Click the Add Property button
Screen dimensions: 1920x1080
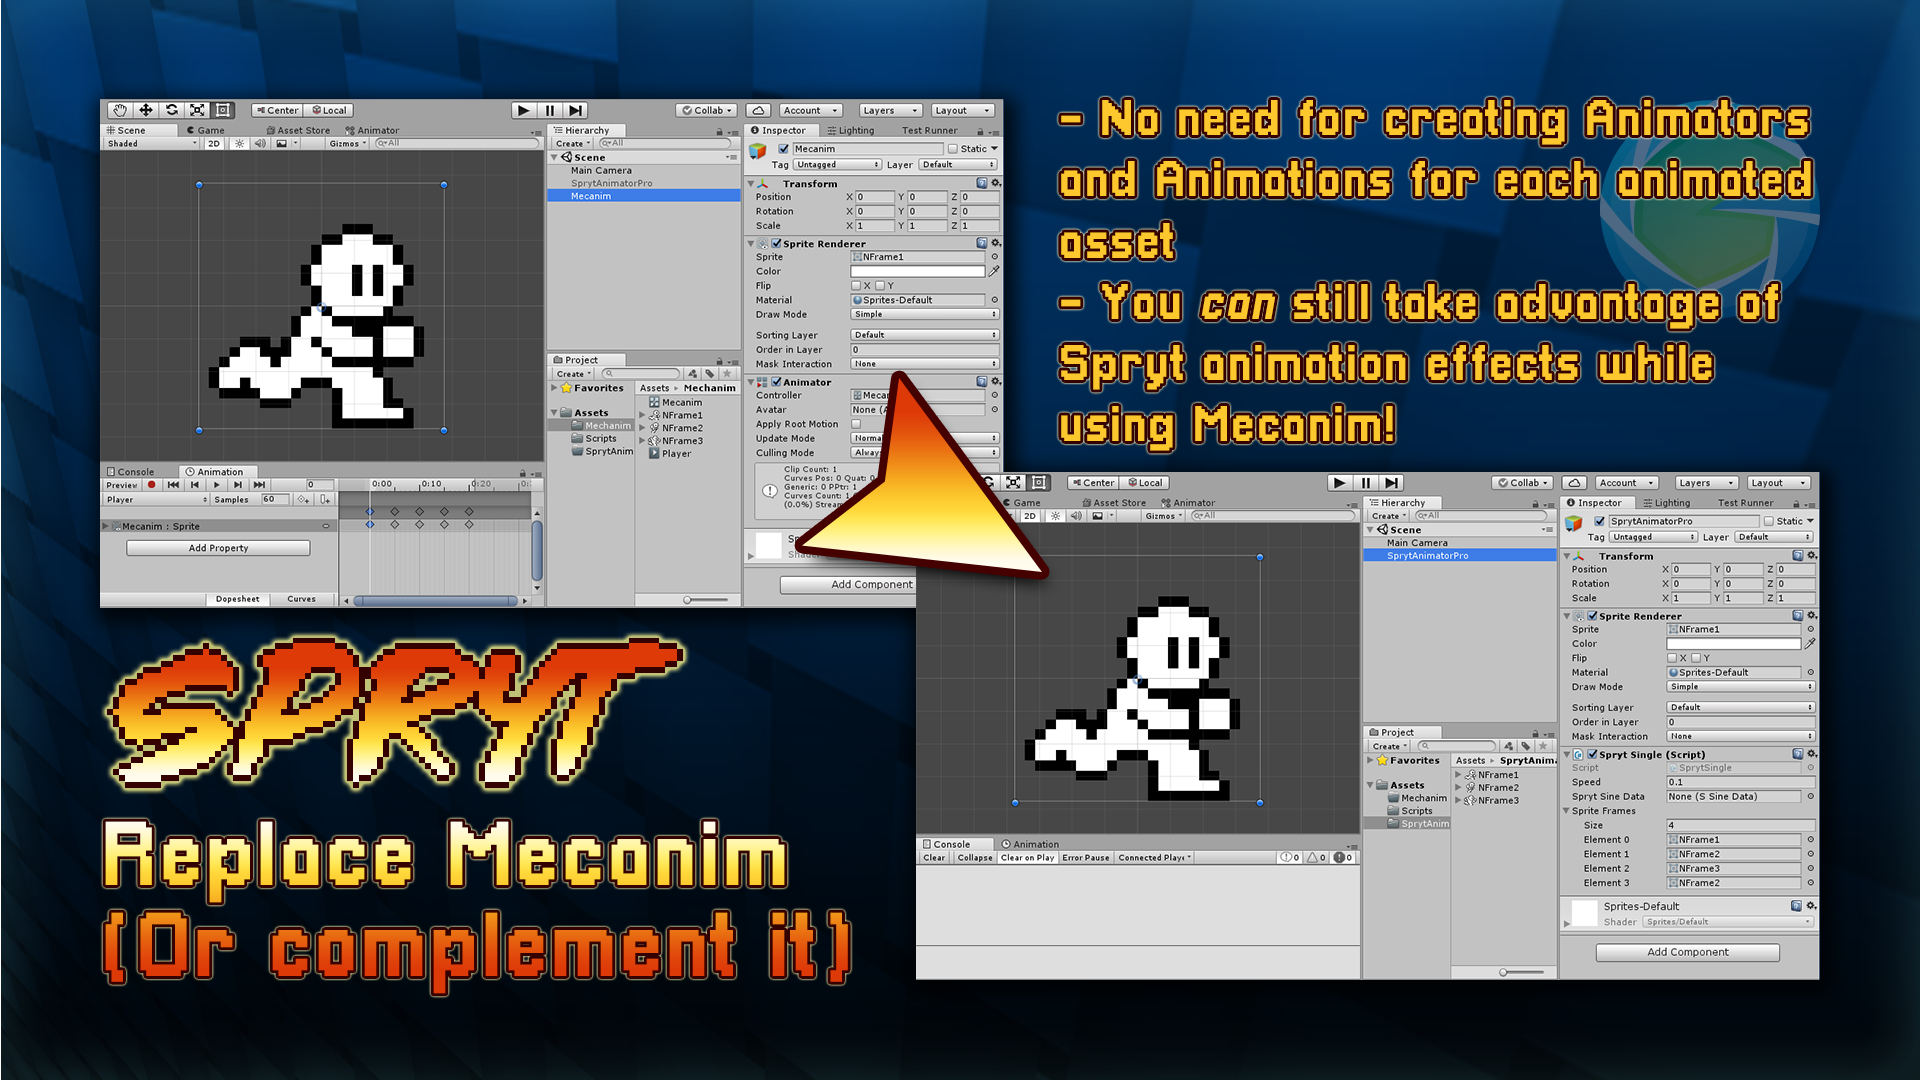click(218, 548)
